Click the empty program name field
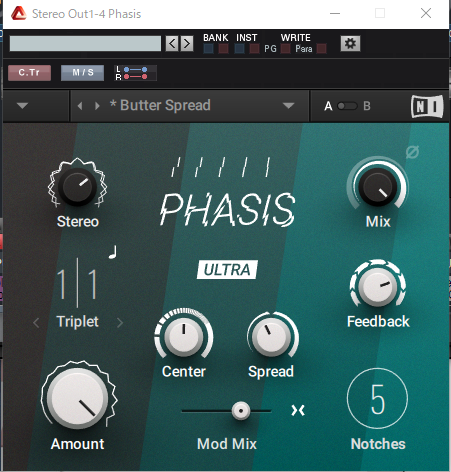Image resolution: width=451 pixels, height=472 pixels. coord(85,44)
